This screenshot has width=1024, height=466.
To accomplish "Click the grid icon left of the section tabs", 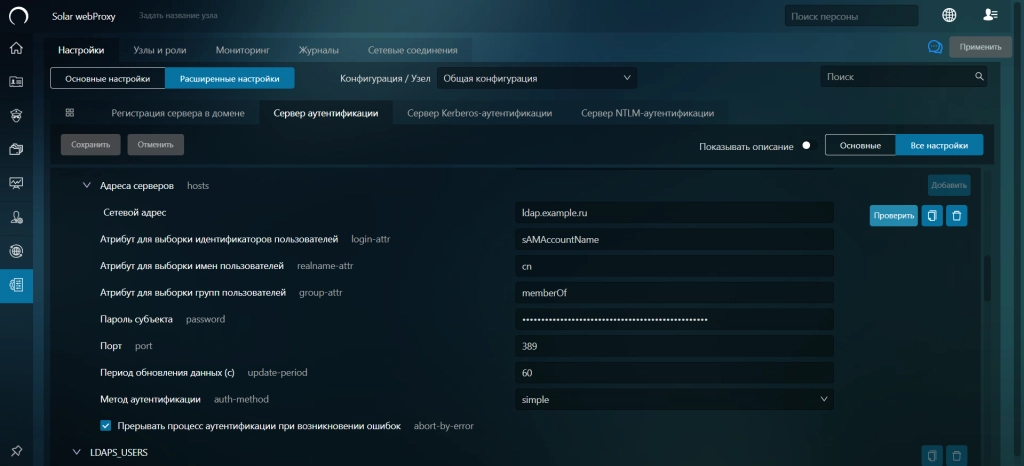I will pyautogui.click(x=70, y=112).
